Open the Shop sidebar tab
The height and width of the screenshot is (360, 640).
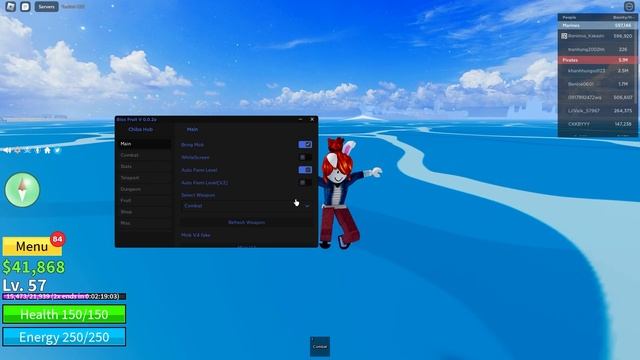[x=144, y=212]
